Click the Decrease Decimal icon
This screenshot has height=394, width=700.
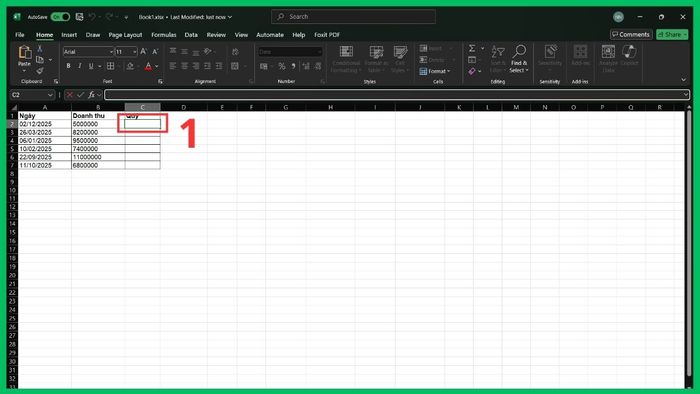[317, 66]
